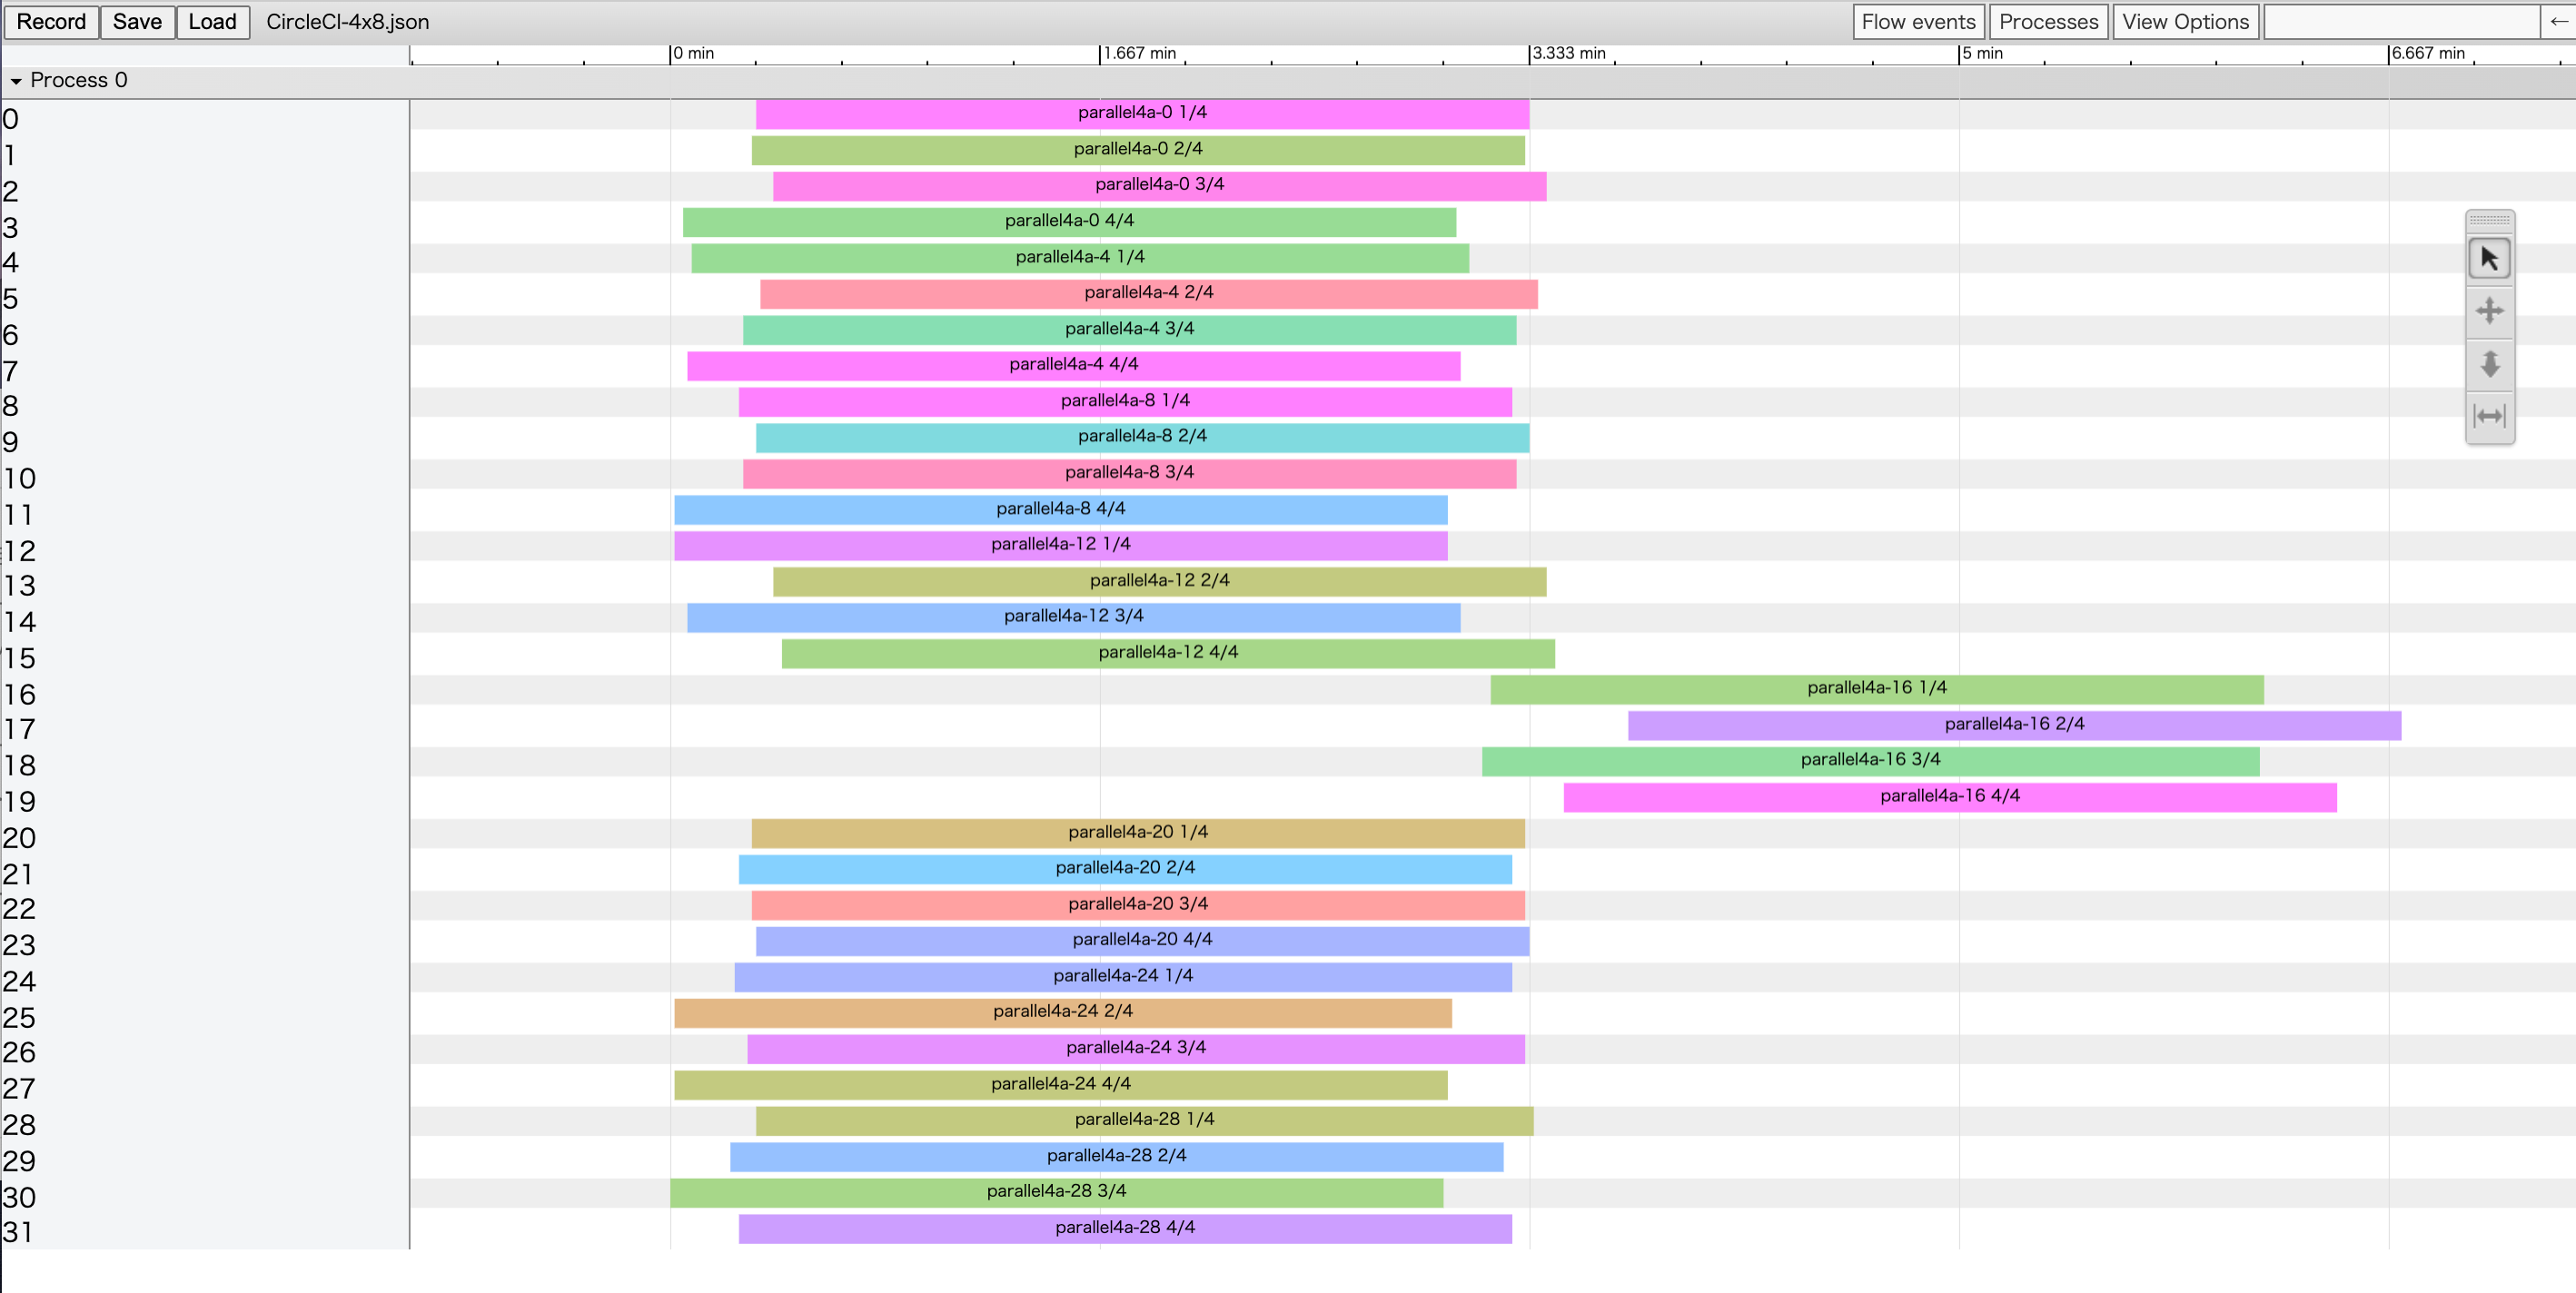The image size is (2576, 1293).
Task: Click track label 10 in the sidebar
Action: pyautogui.click(x=19, y=479)
